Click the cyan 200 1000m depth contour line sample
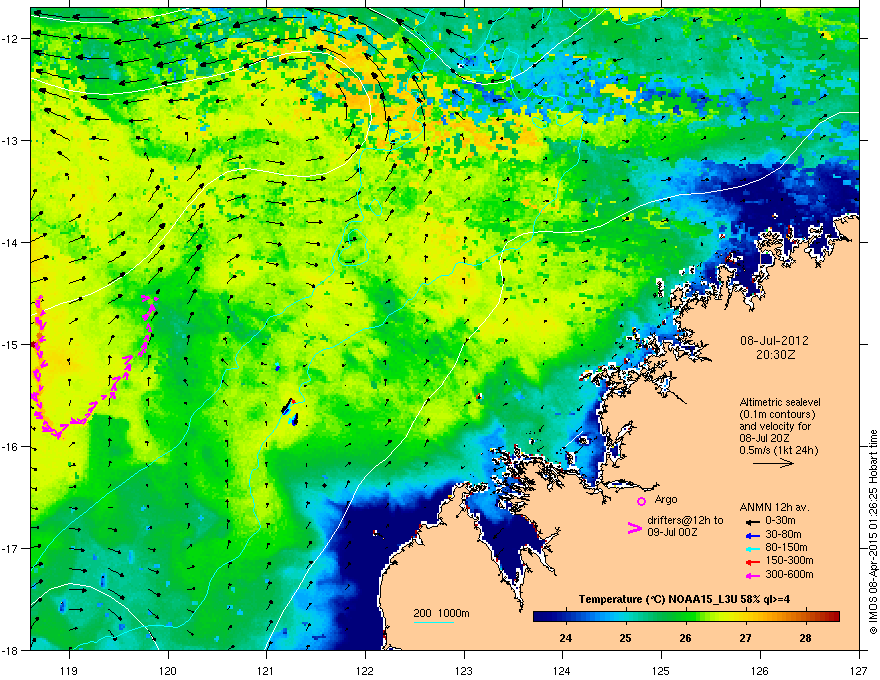 [433, 622]
